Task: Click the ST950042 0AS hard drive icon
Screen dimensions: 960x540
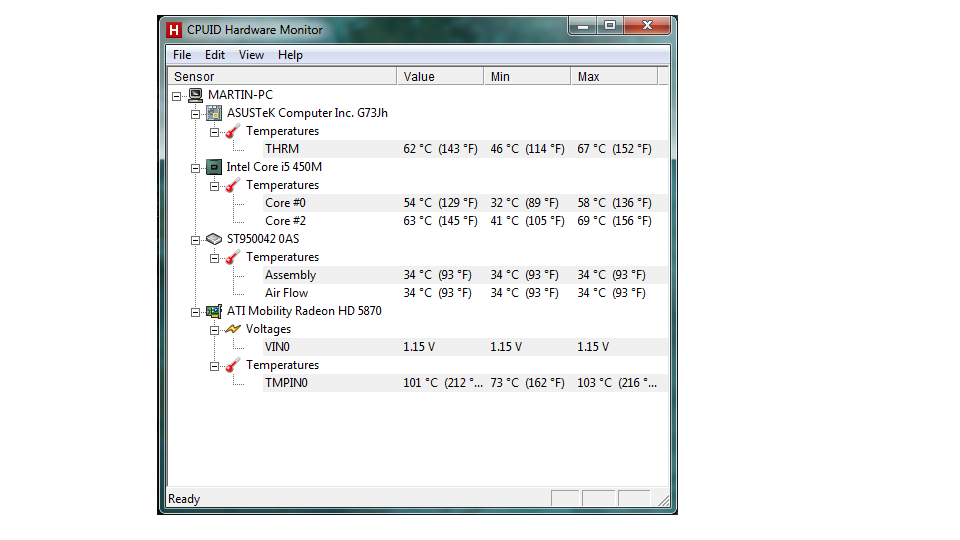Action: coord(214,239)
